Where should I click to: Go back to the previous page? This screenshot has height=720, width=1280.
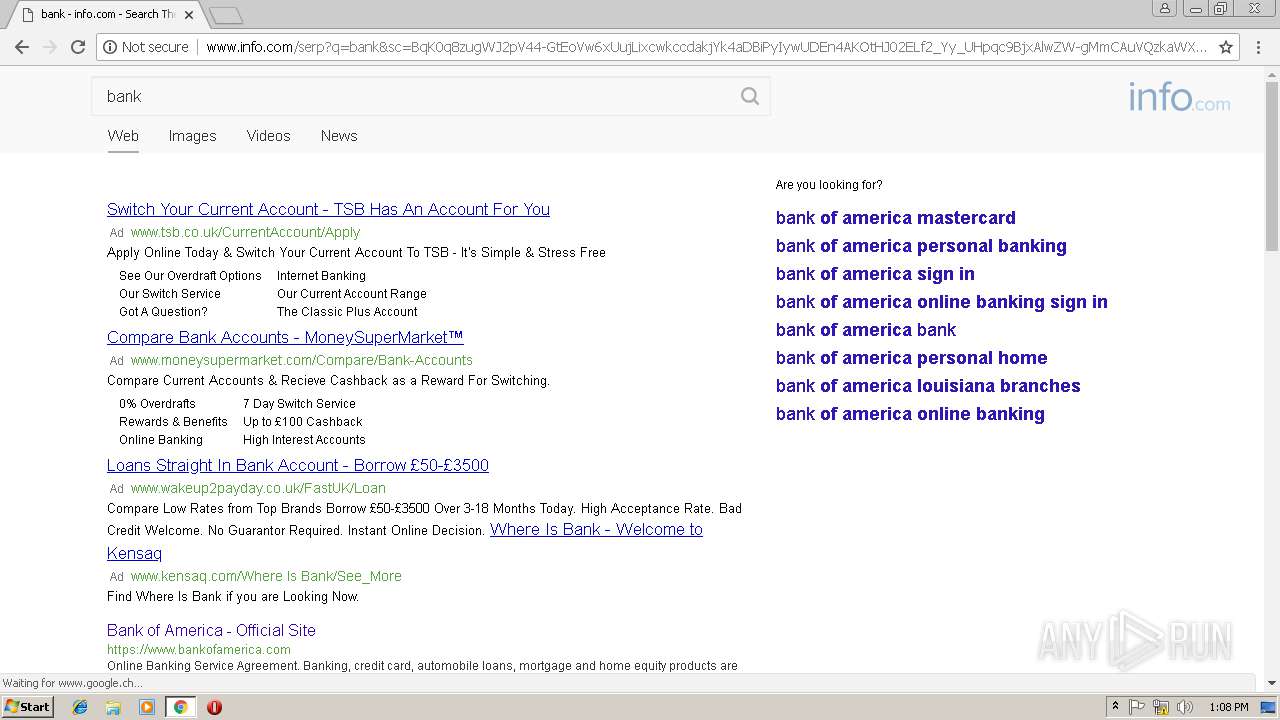point(21,47)
